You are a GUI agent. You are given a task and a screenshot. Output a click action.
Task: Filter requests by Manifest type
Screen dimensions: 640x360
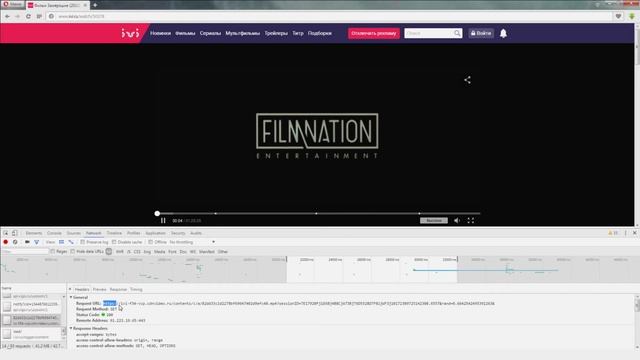207,252
